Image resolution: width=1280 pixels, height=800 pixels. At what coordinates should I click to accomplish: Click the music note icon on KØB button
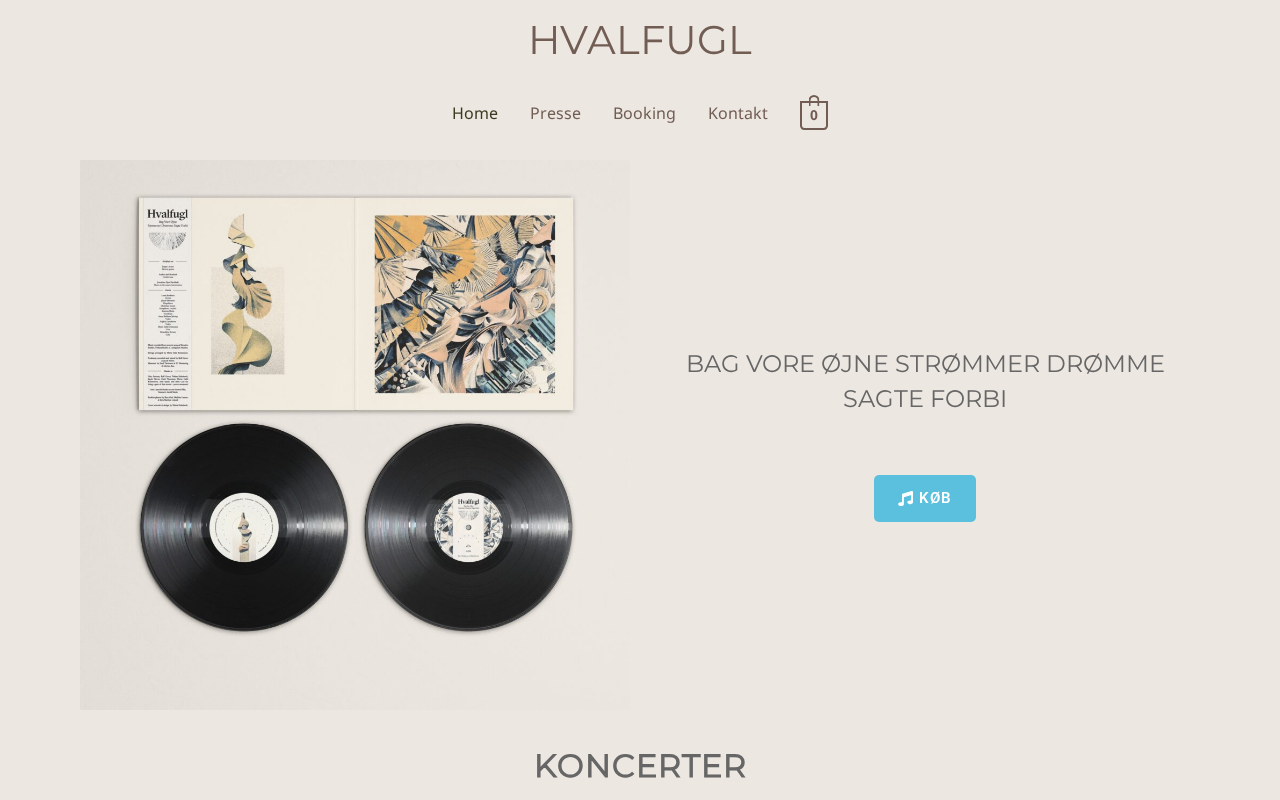pos(906,498)
